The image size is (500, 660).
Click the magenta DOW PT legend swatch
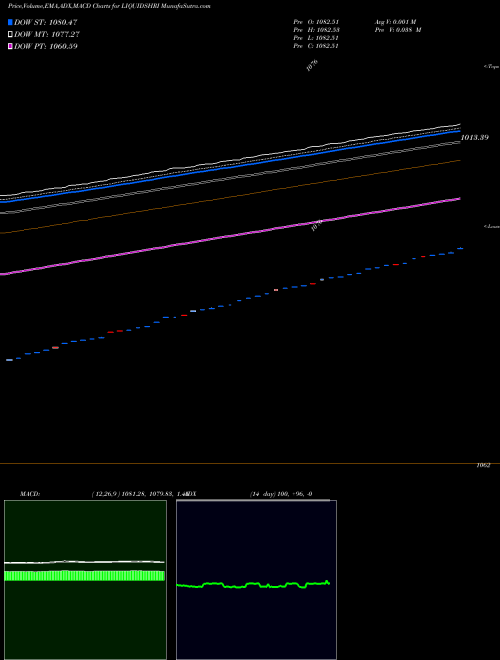[10, 46]
